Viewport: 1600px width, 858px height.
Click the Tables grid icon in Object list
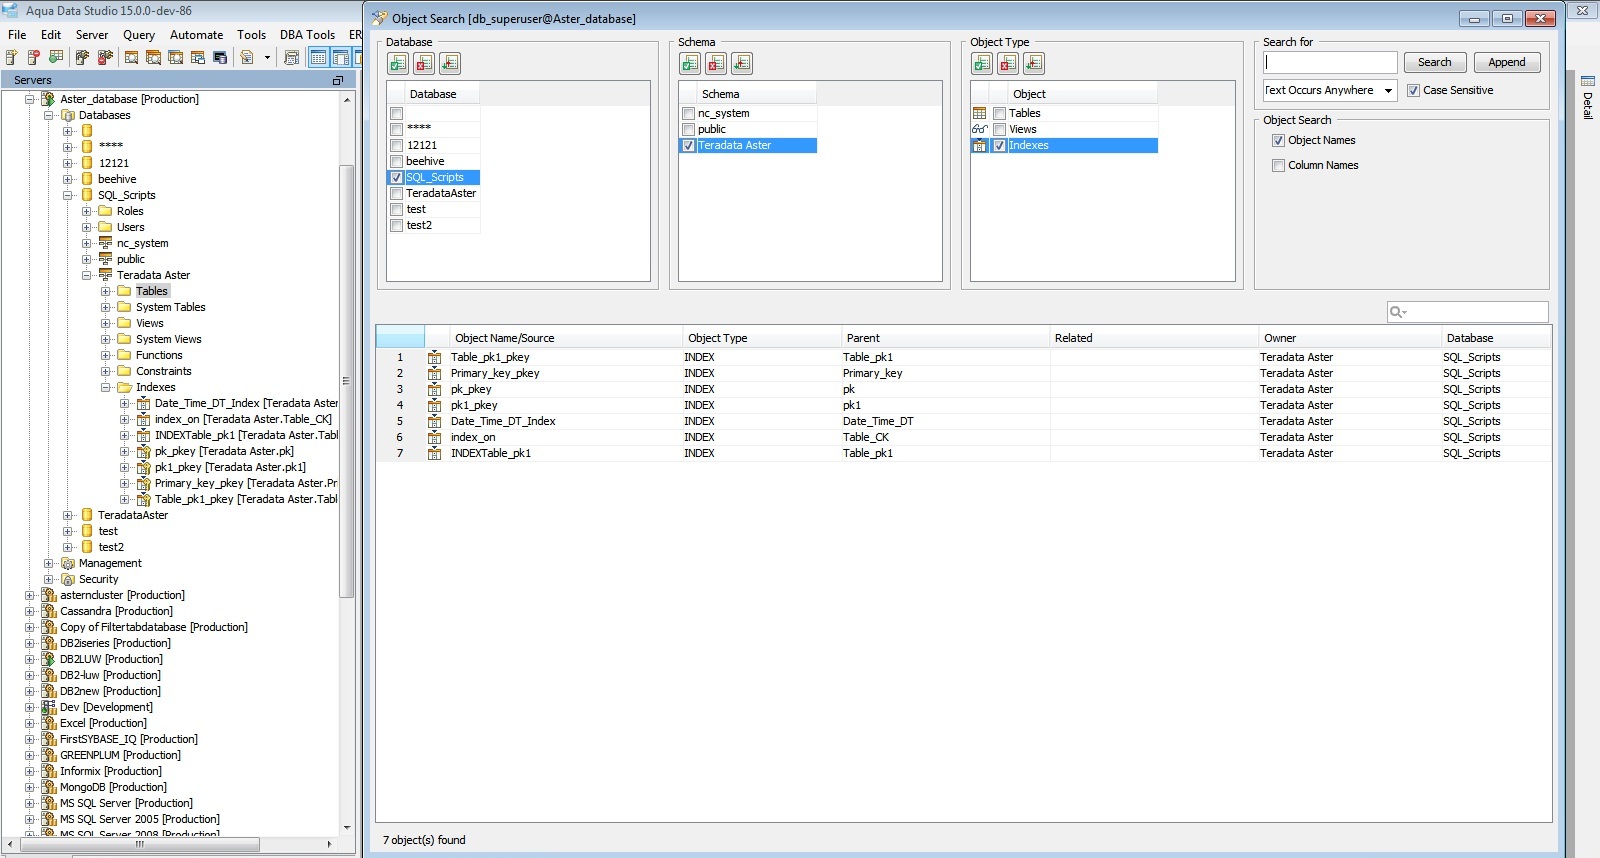(980, 113)
